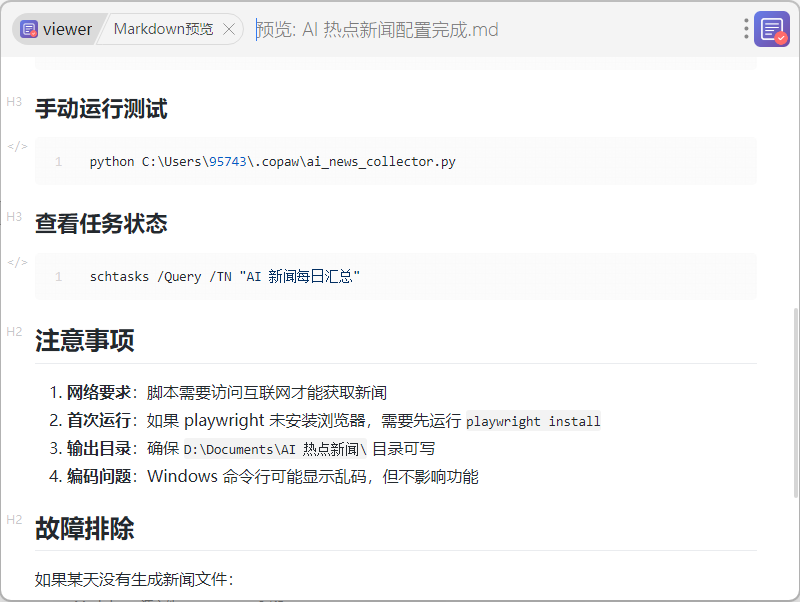This screenshot has height=602, width=800.
Task: Open the three-dot more options menu
Action: pos(746,29)
